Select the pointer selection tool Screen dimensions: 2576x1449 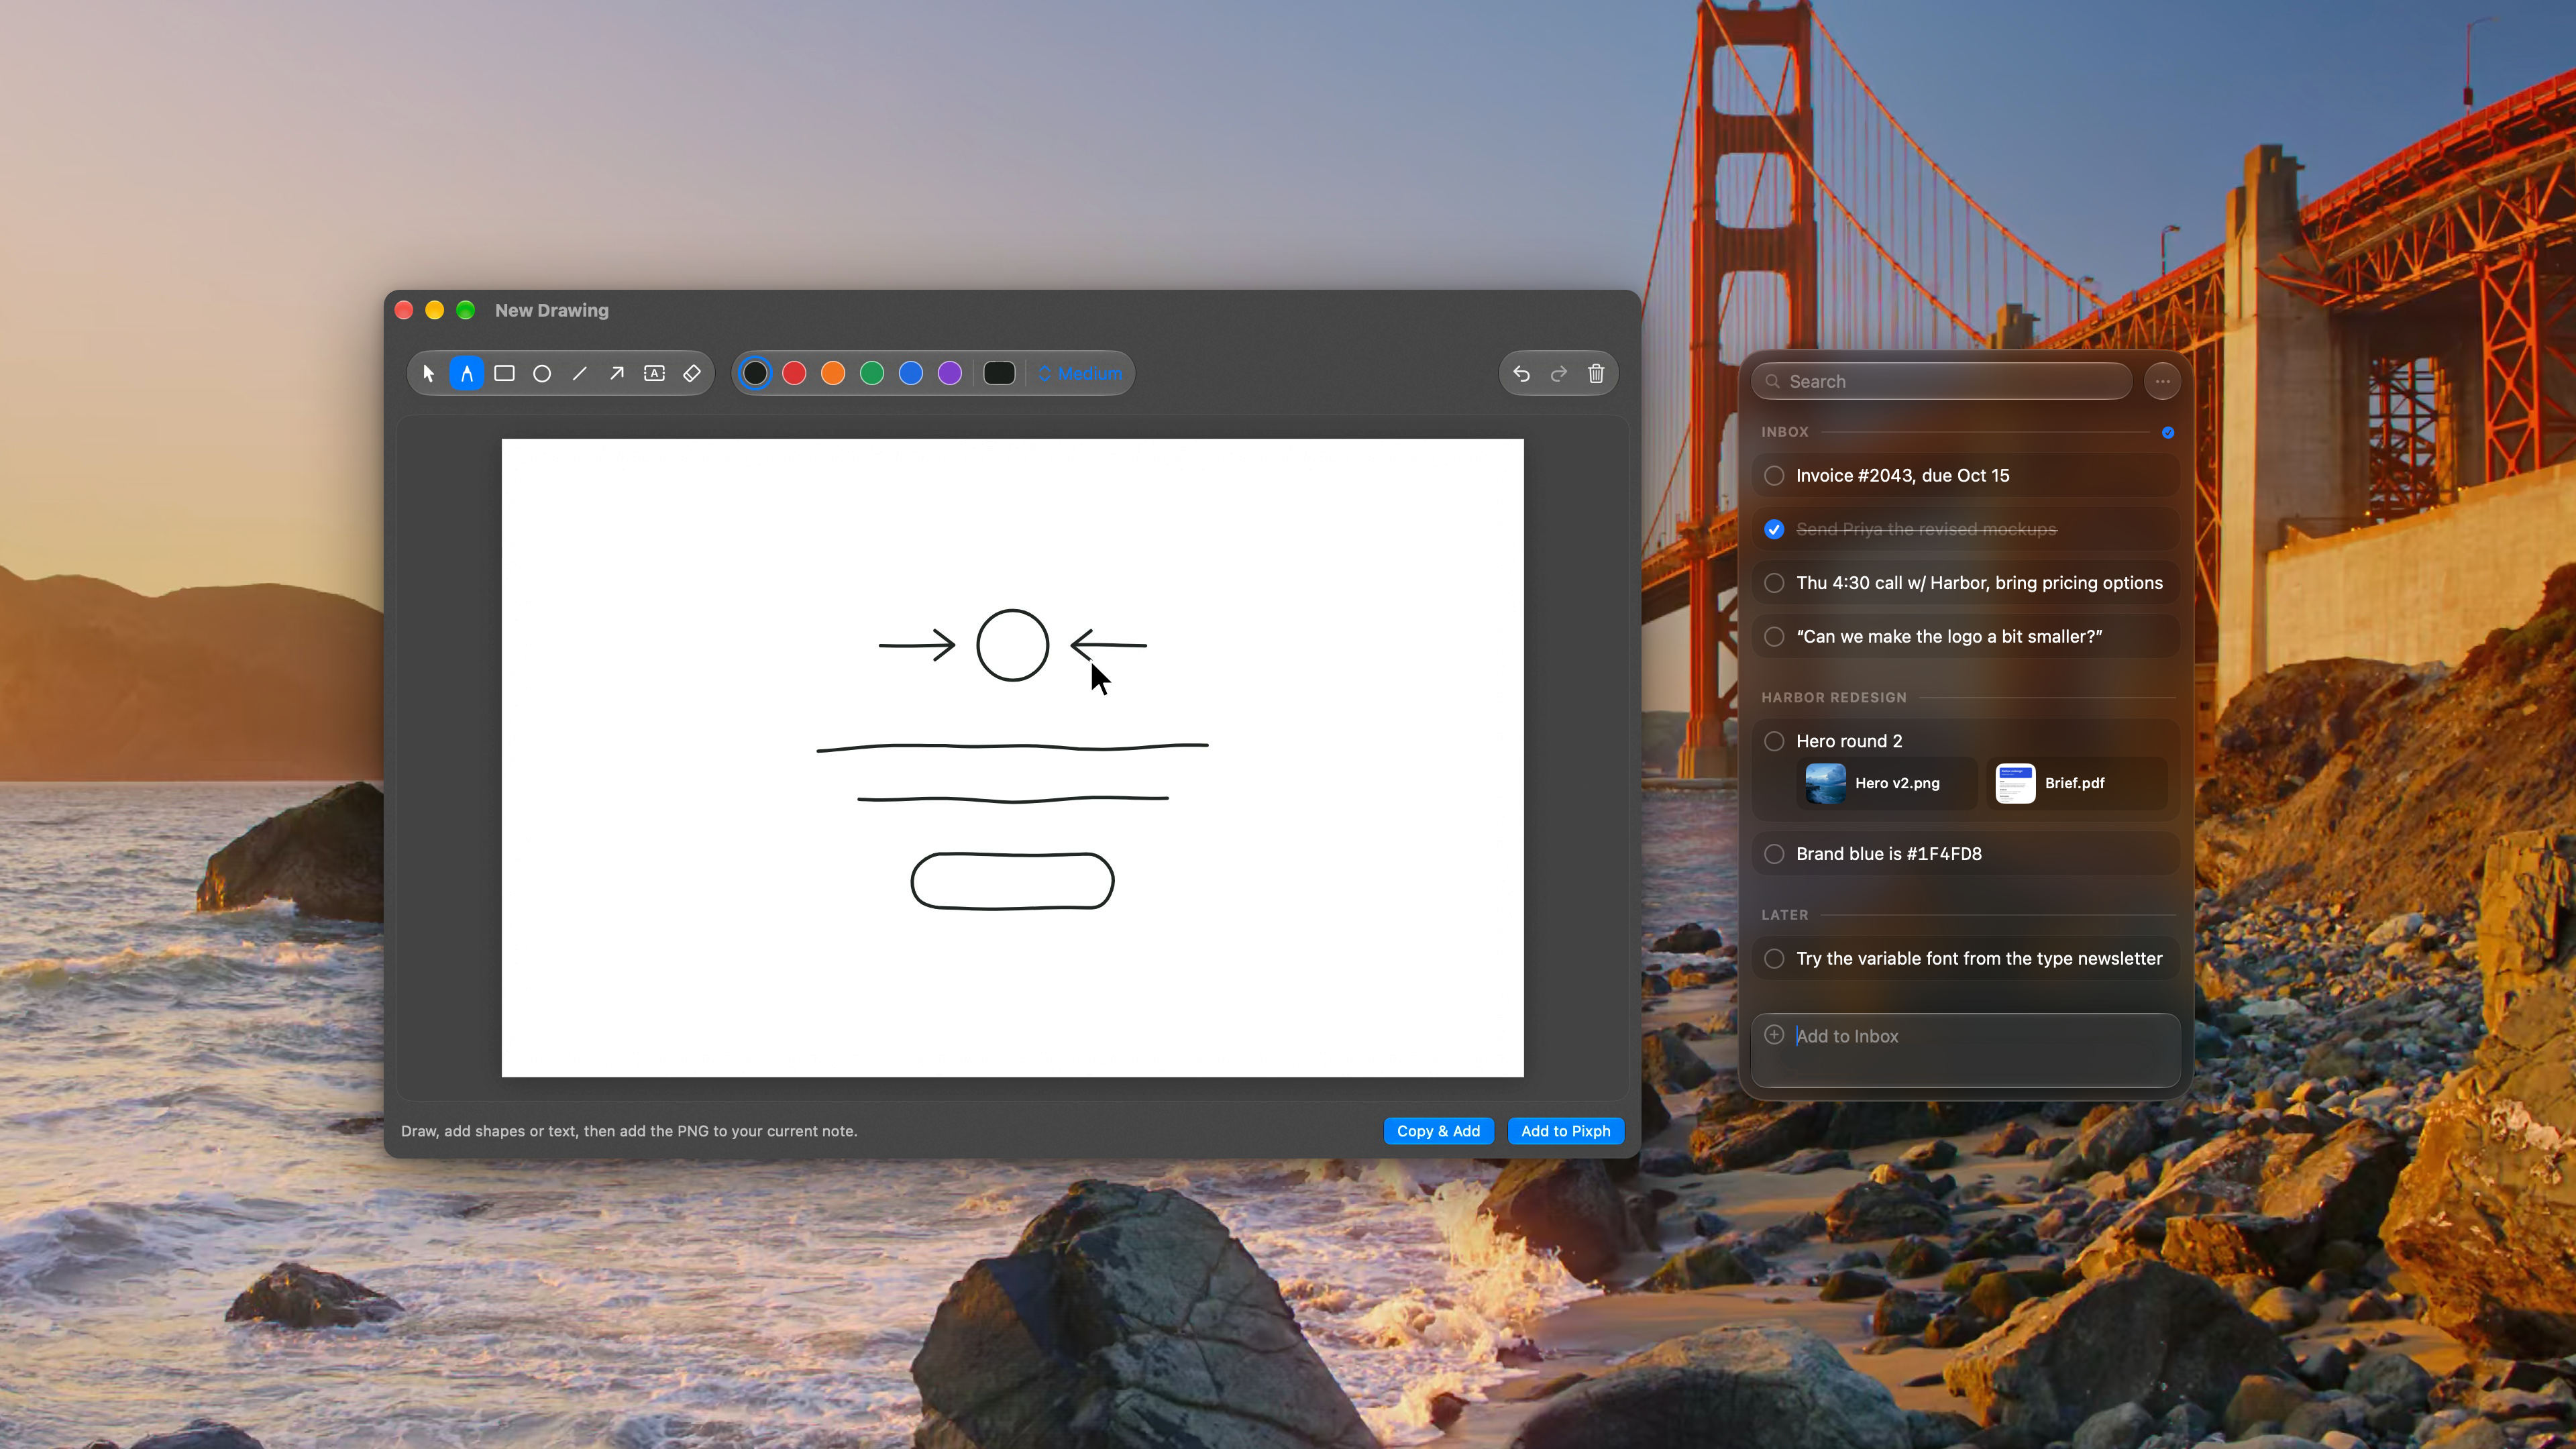pyautogui.click(x=429, y=373)
